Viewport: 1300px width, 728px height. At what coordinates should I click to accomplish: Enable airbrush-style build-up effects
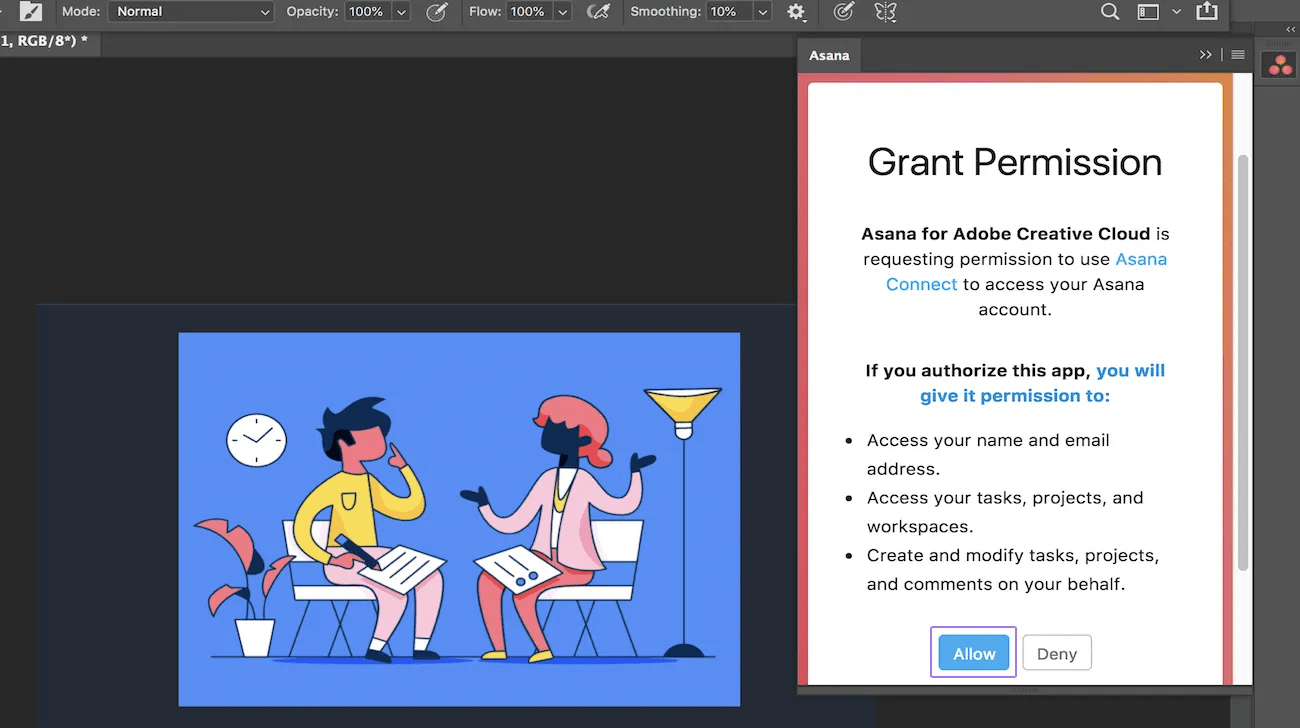tap(598, 12)
